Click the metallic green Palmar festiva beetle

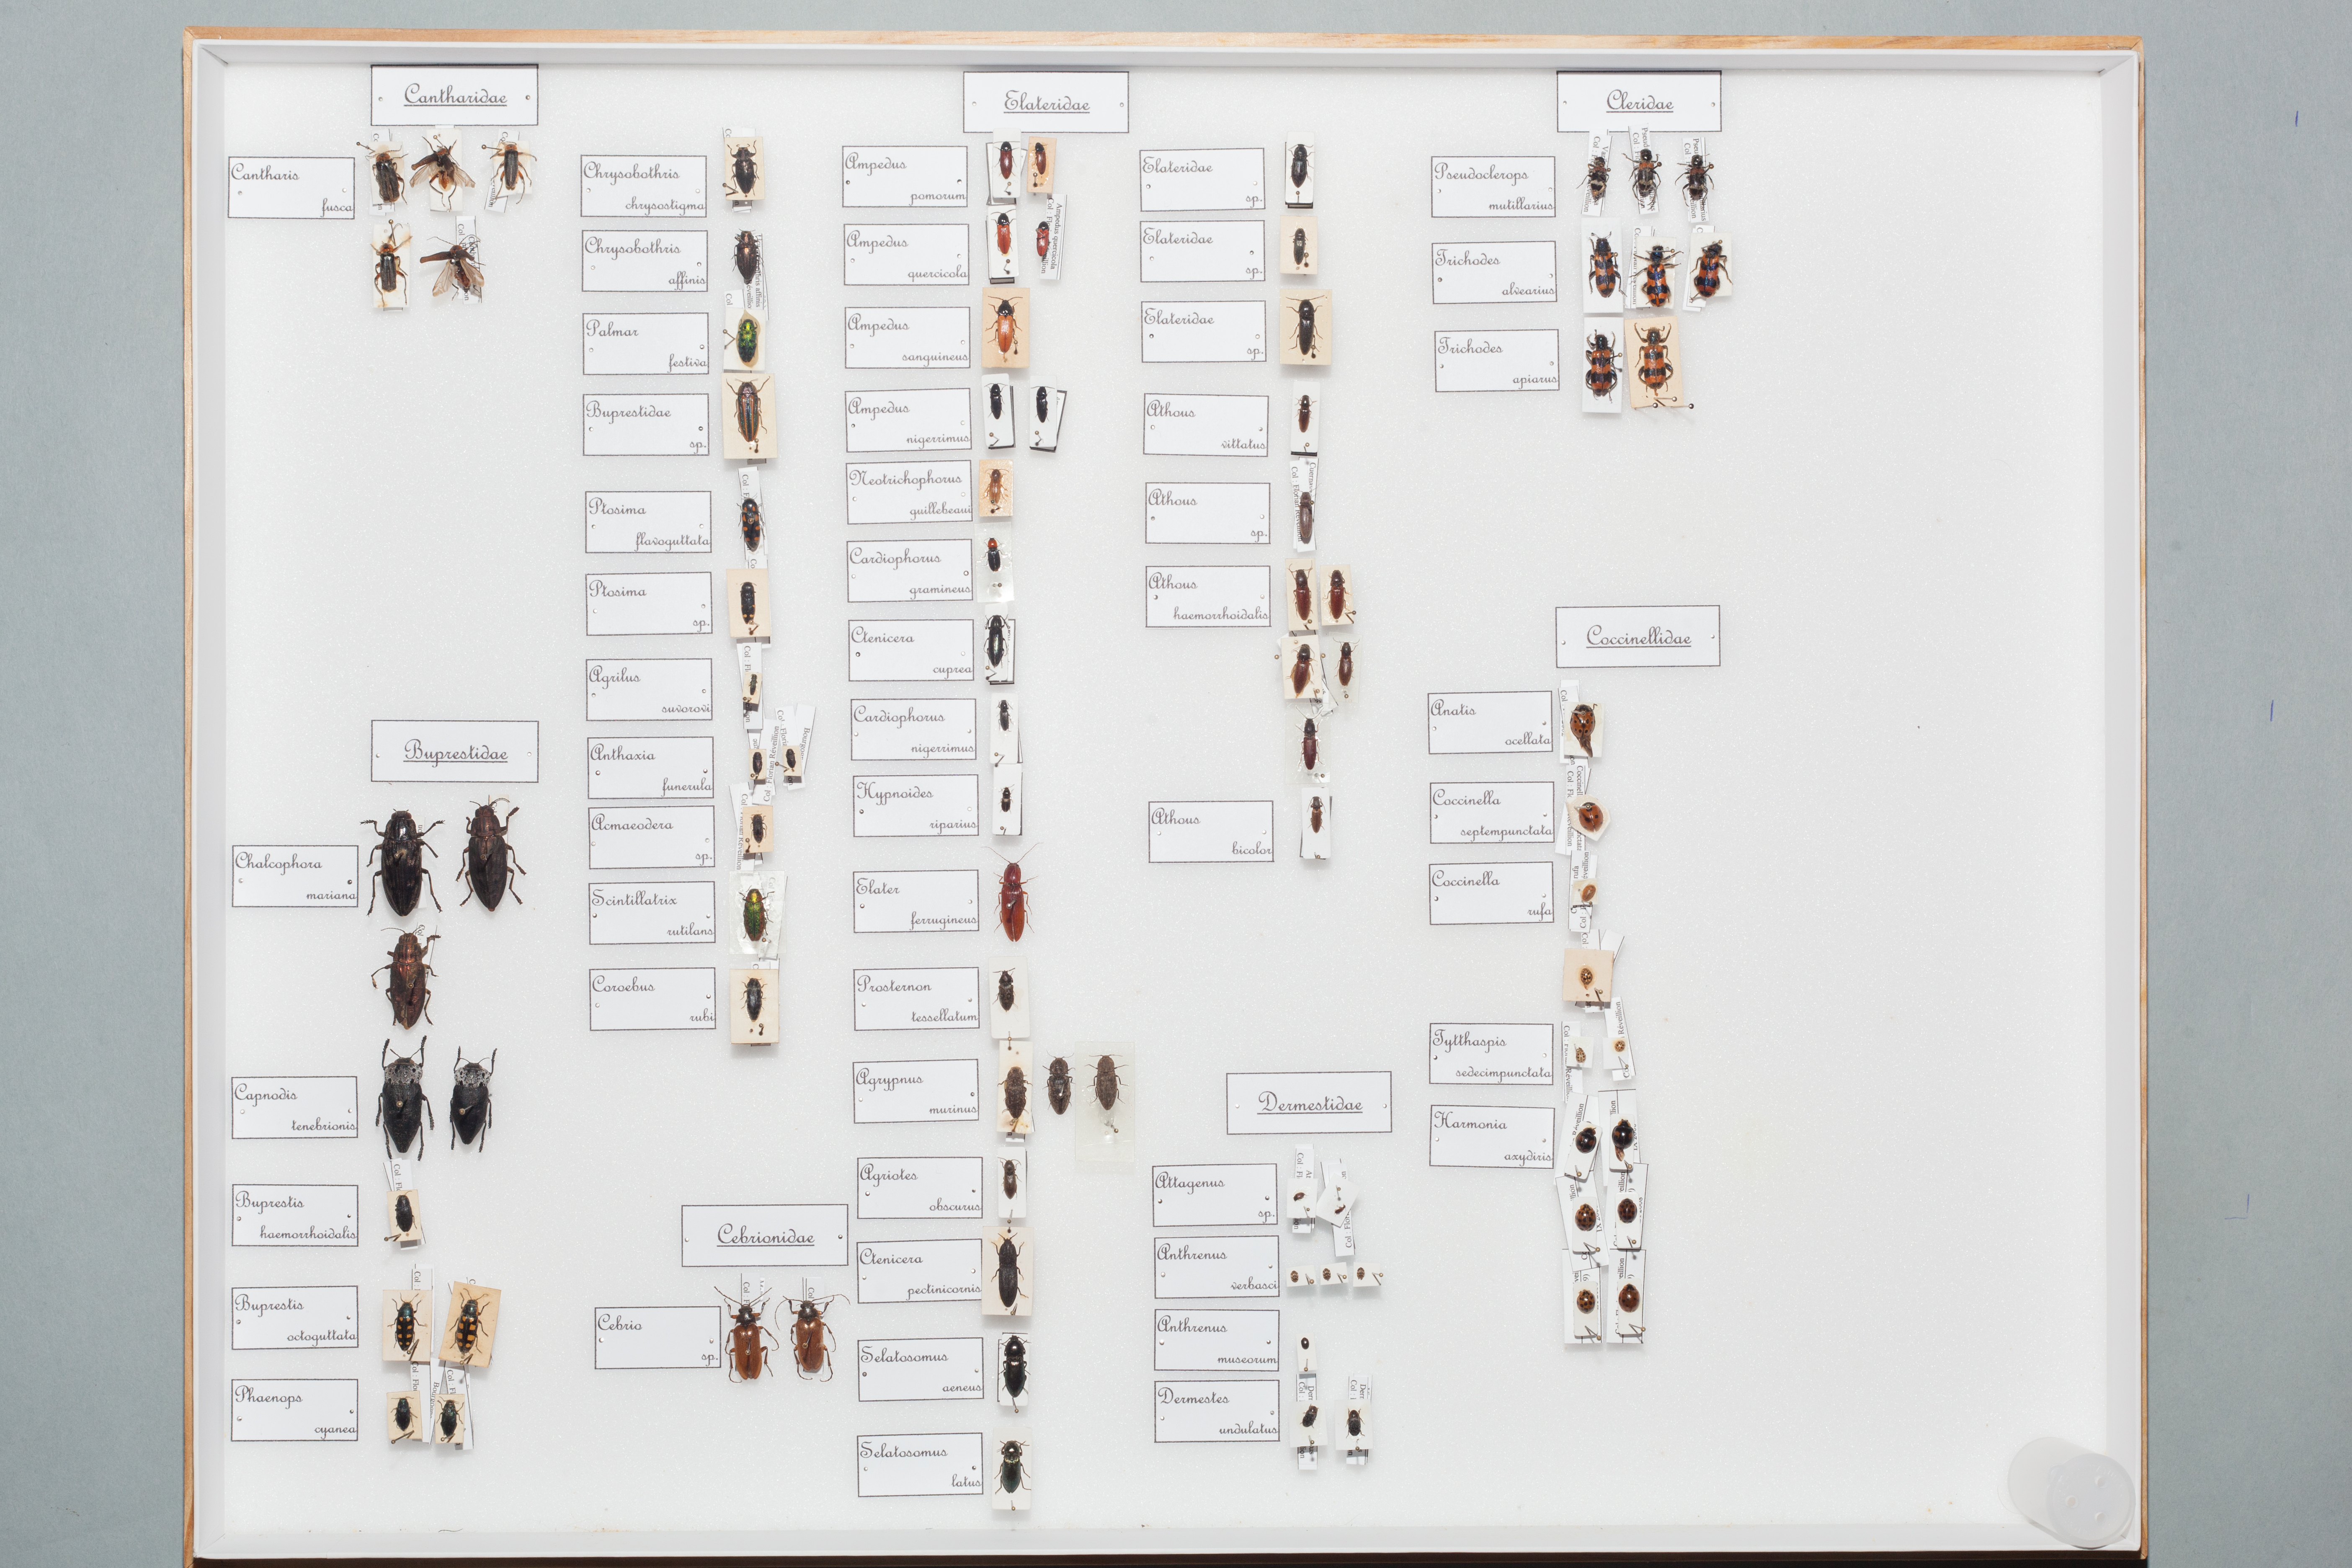click(746, 341)
